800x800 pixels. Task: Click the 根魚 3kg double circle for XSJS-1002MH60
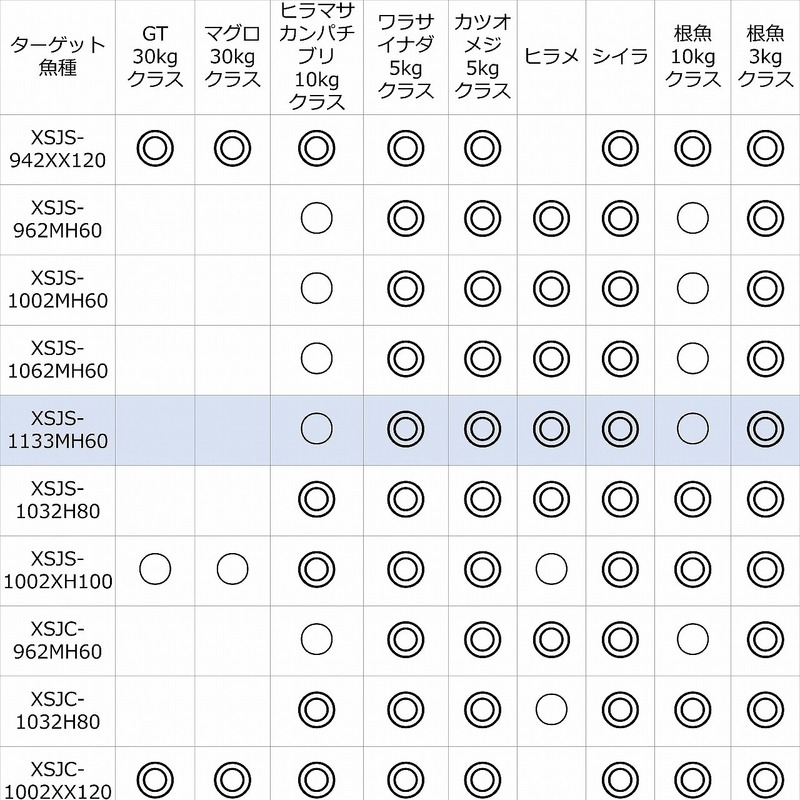[765, 288]
